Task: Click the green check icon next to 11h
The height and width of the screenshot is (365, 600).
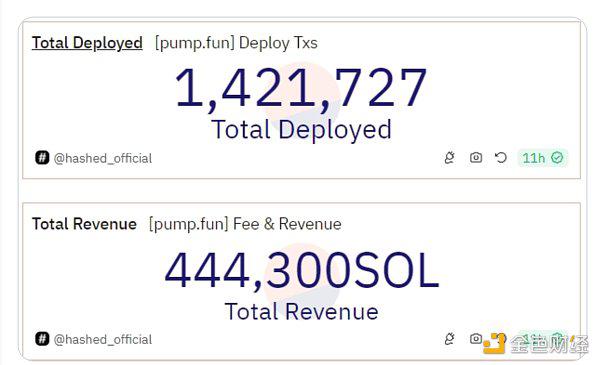Action: click(557, 158)
